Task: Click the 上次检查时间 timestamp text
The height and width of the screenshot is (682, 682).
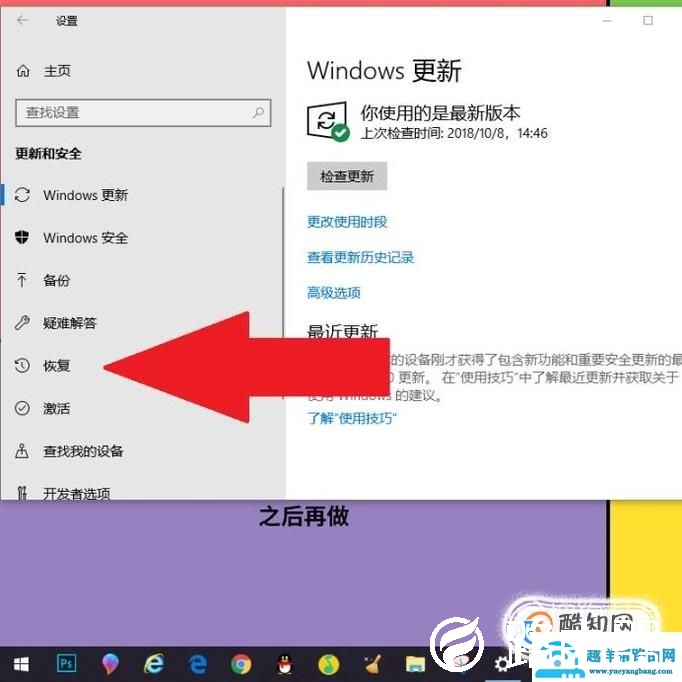Action: 454,133
